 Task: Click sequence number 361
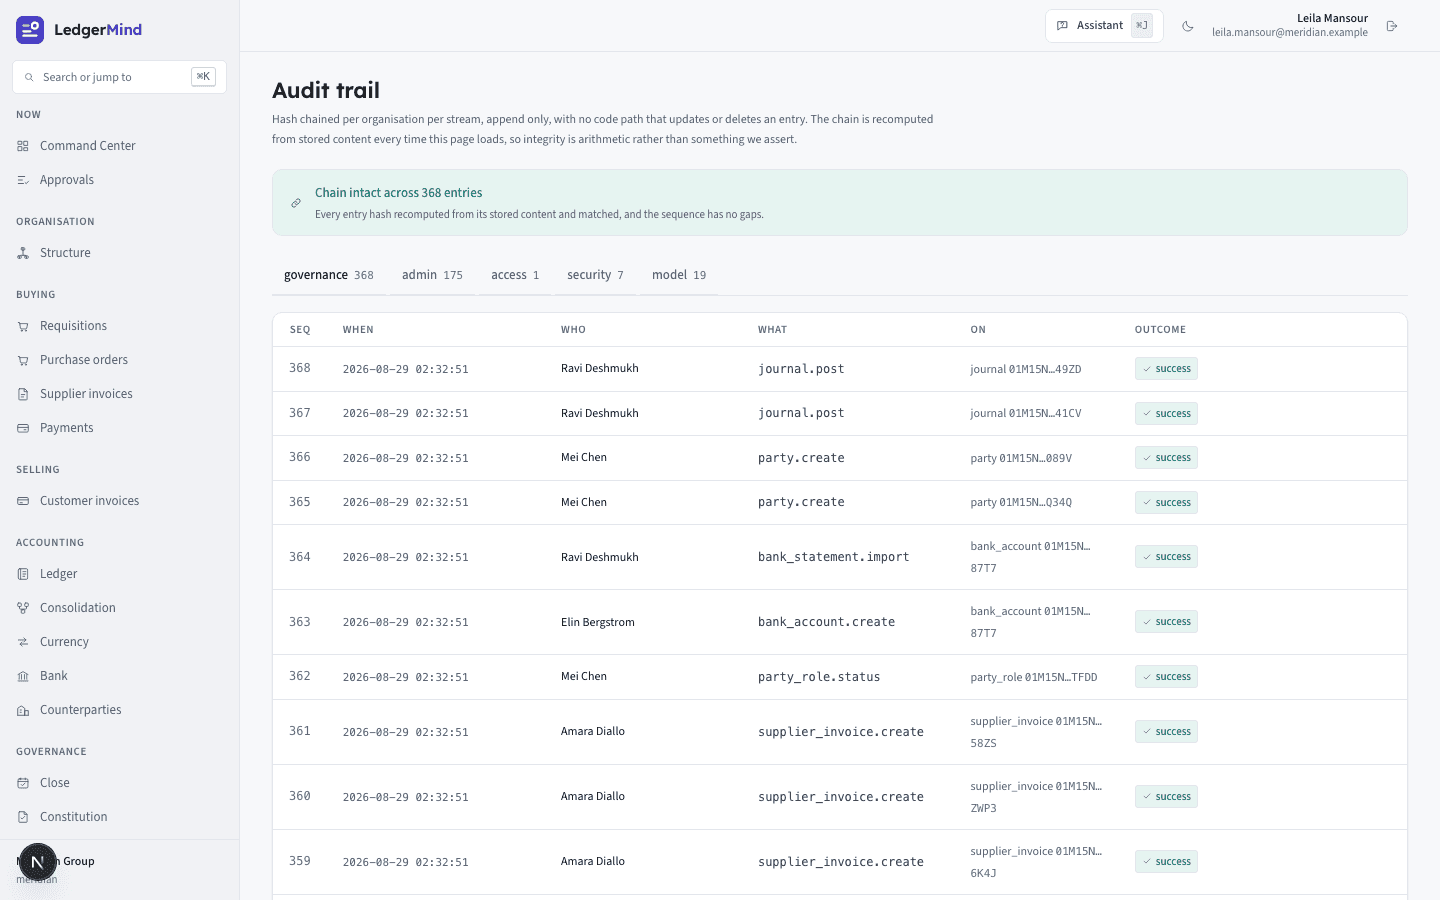click(300, 731)
